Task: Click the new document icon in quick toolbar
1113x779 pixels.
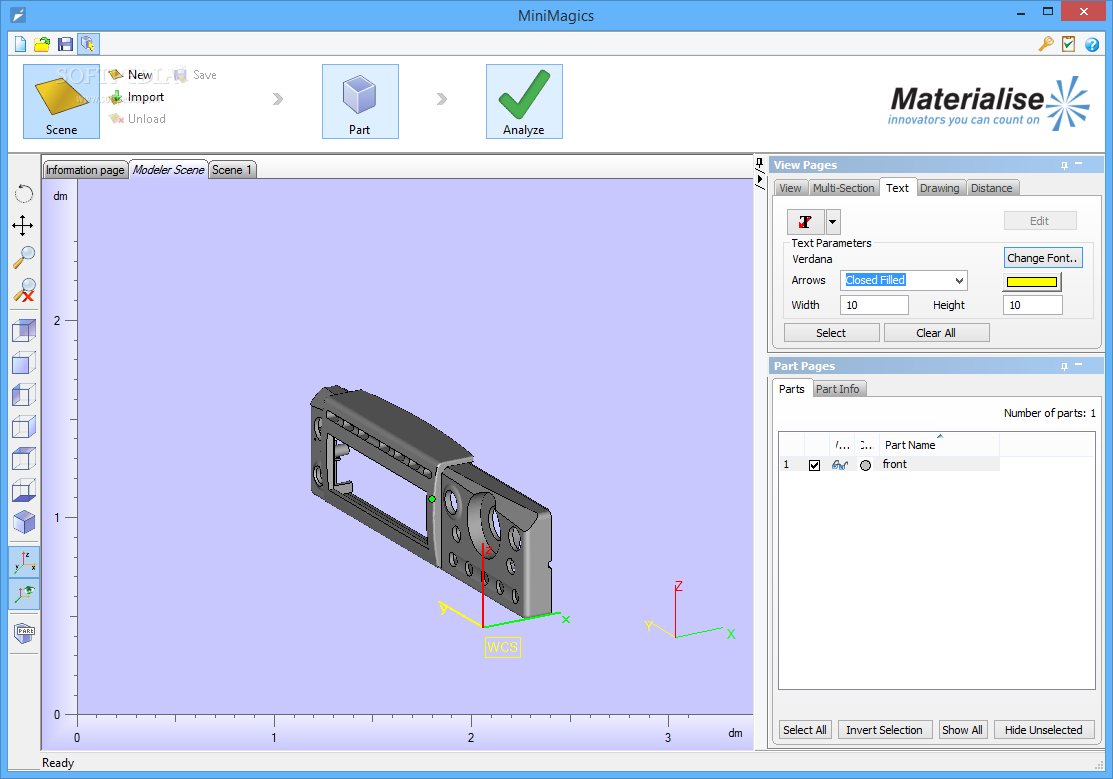Action: coord(20,44)
